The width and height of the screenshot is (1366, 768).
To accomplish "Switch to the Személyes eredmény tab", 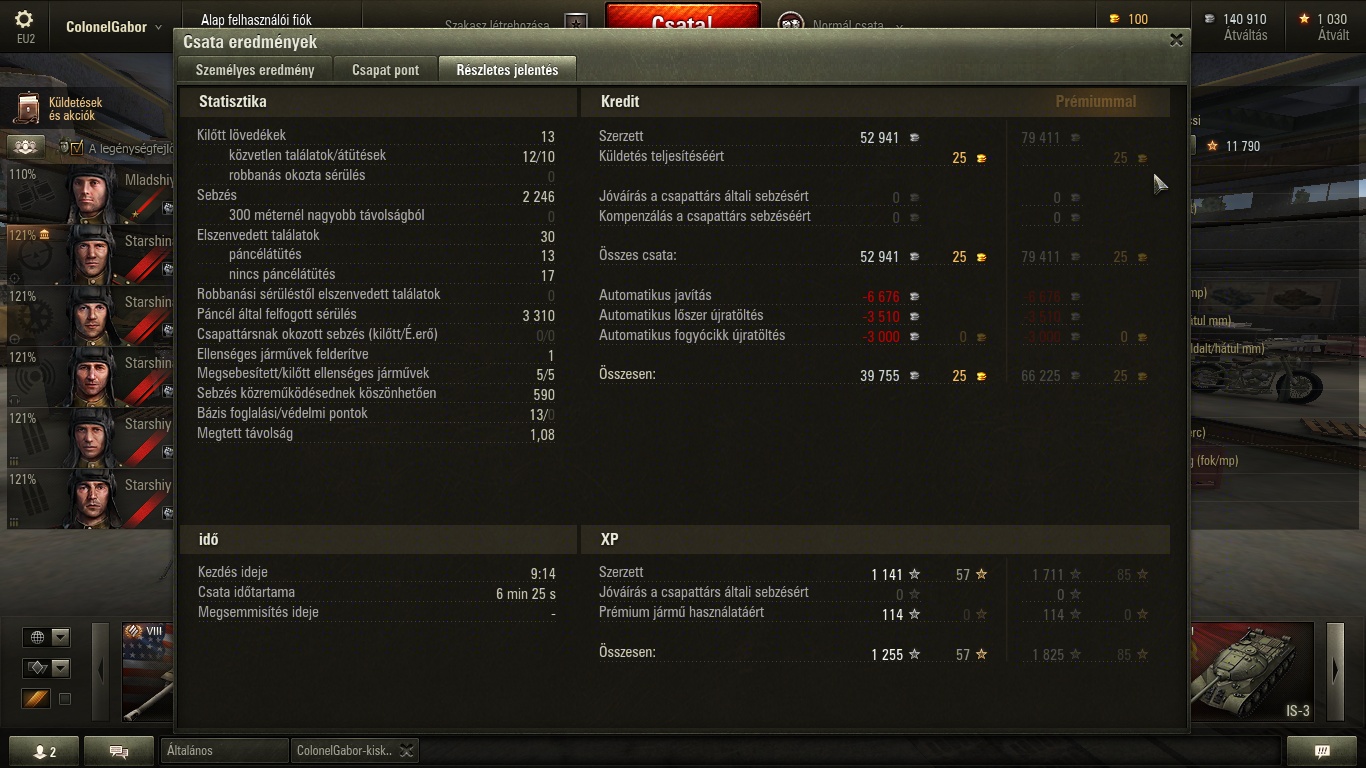I will pos(255,70).
